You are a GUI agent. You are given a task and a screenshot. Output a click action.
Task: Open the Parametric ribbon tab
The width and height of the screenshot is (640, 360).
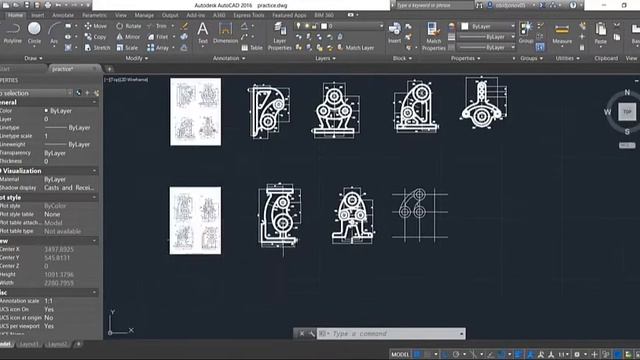point(94,15)
